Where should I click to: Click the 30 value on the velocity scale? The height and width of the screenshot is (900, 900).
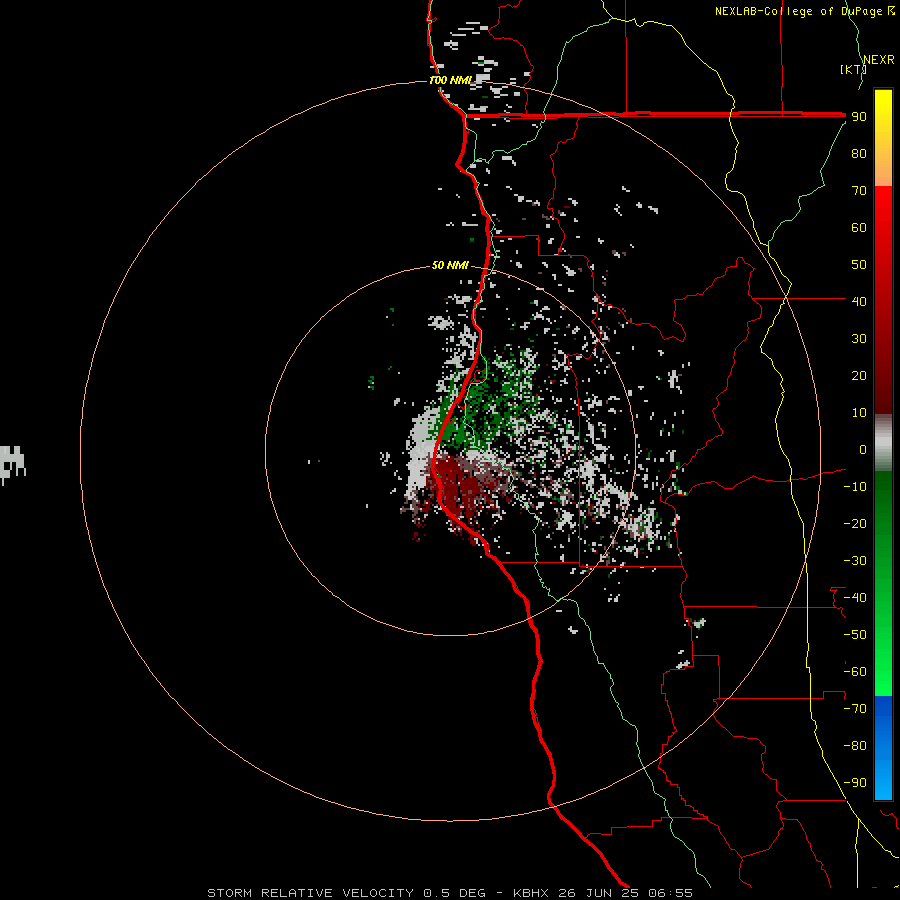[859, 339]
